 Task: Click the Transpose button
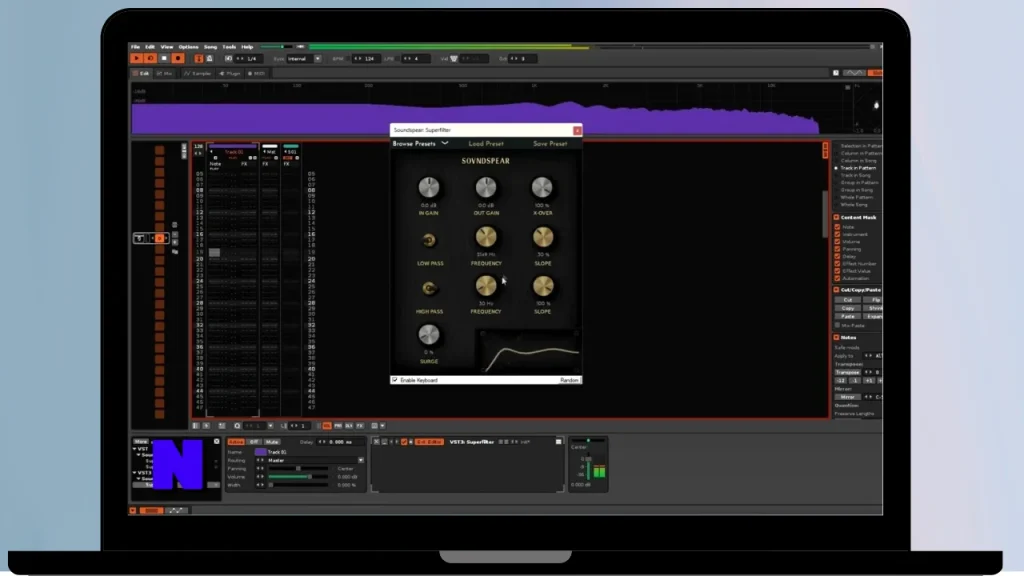(x=848, y=372)
